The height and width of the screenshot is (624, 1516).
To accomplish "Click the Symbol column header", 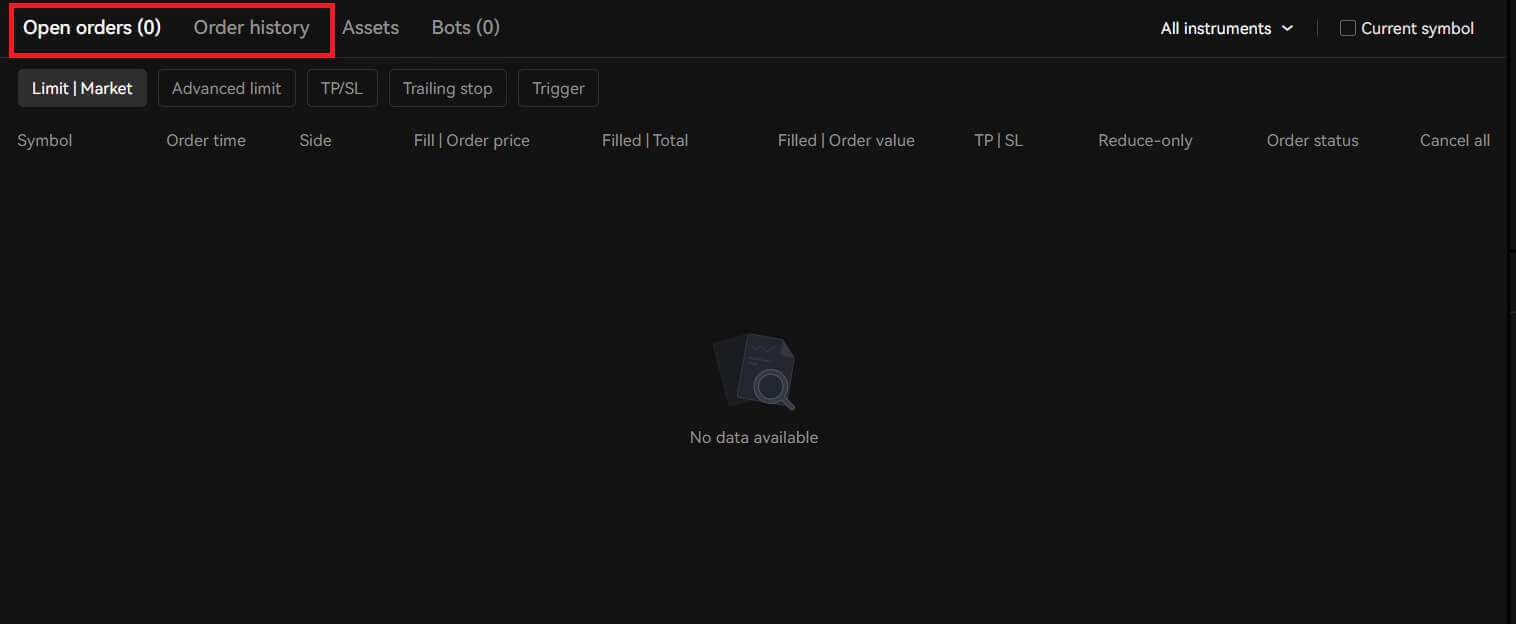I will coord(45,140).
